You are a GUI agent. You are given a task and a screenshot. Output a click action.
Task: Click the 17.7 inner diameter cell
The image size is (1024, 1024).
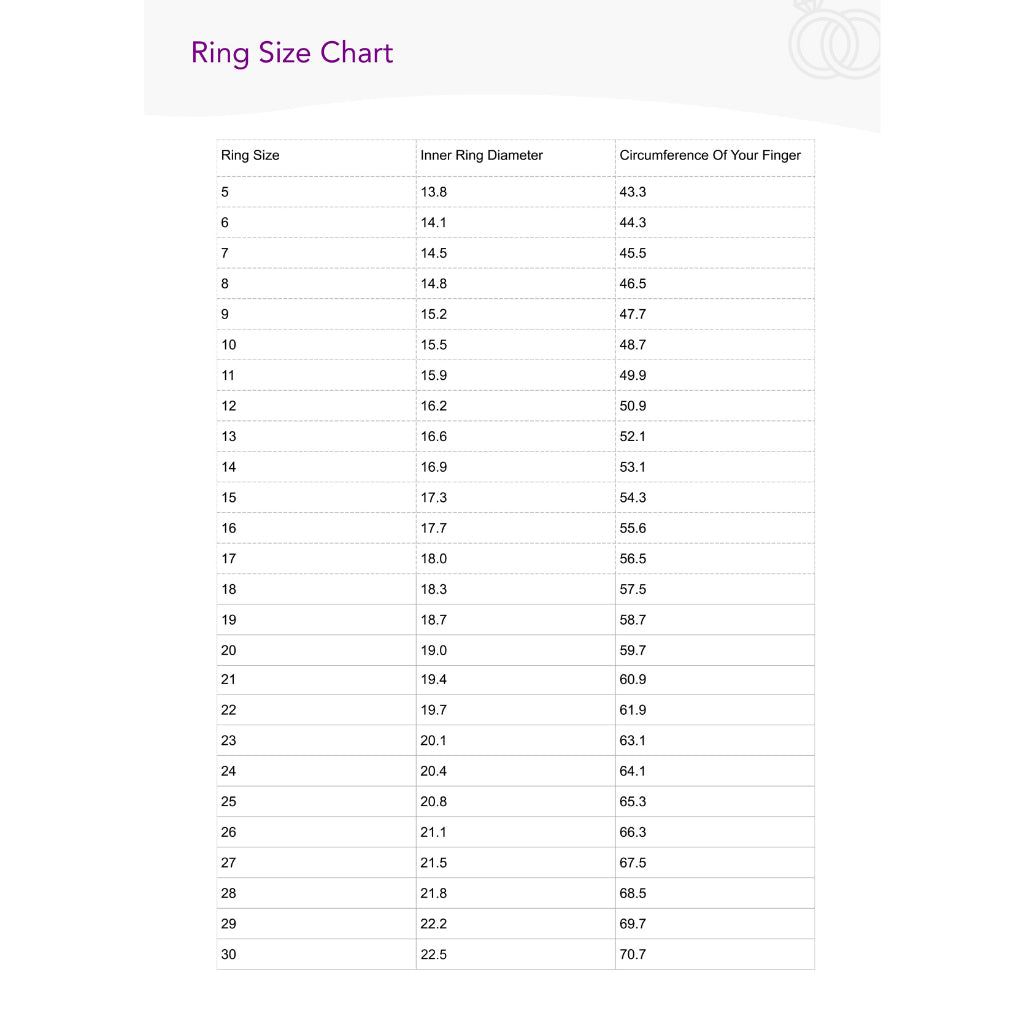[x=434, y=528]
